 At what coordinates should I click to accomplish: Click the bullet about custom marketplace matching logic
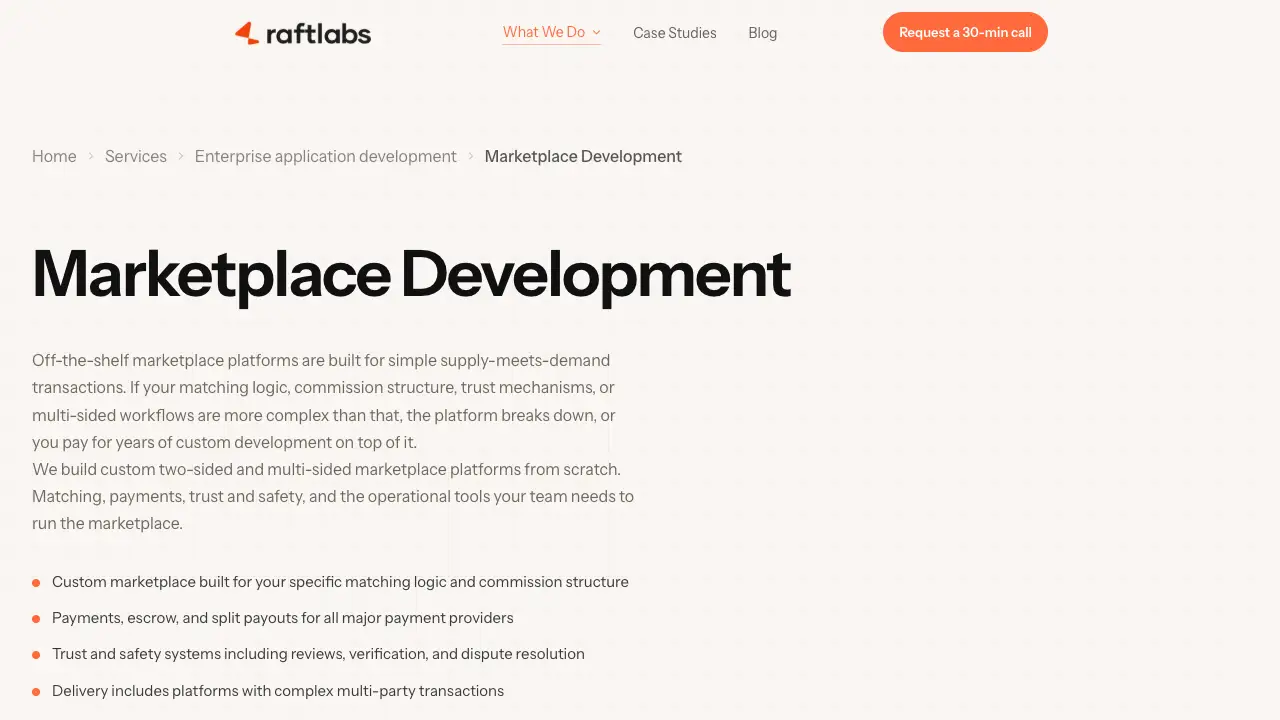coord(340,582)
